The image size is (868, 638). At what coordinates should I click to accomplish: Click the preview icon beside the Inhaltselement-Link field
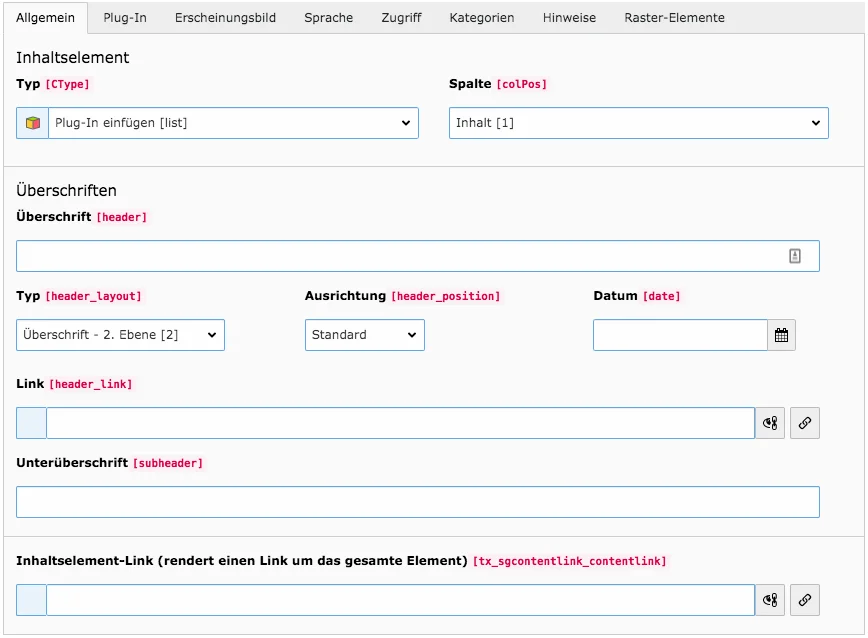tap(769, 599)
